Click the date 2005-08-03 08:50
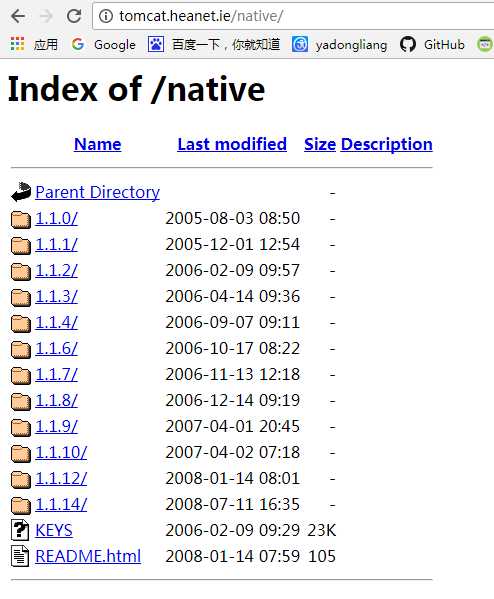This screenshot has width=494, height=599. pyautogui.click(x=233, y=219)
